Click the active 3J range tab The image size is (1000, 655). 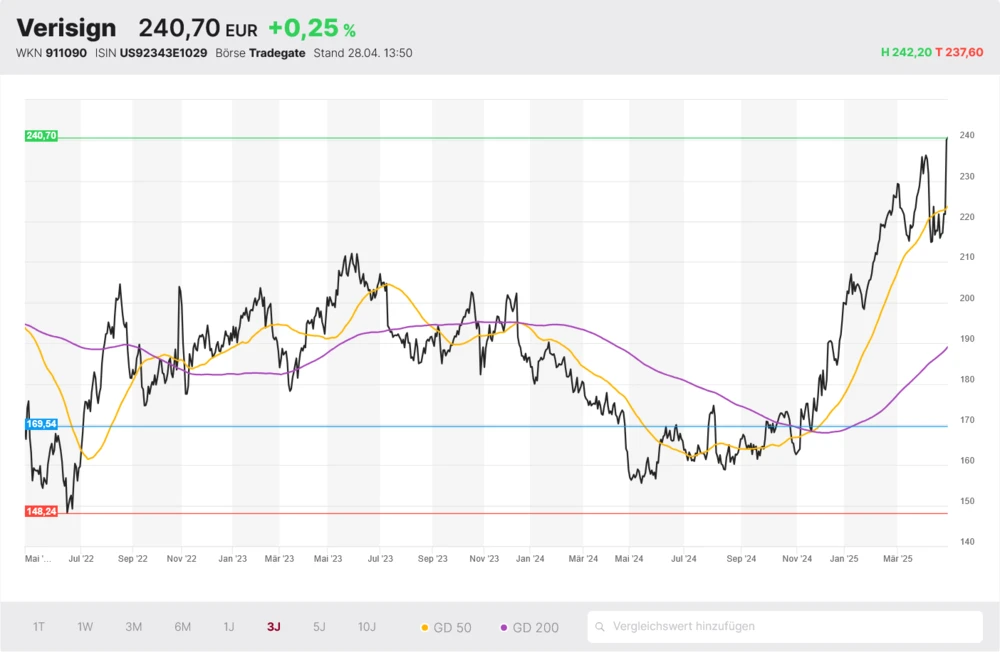274,627
